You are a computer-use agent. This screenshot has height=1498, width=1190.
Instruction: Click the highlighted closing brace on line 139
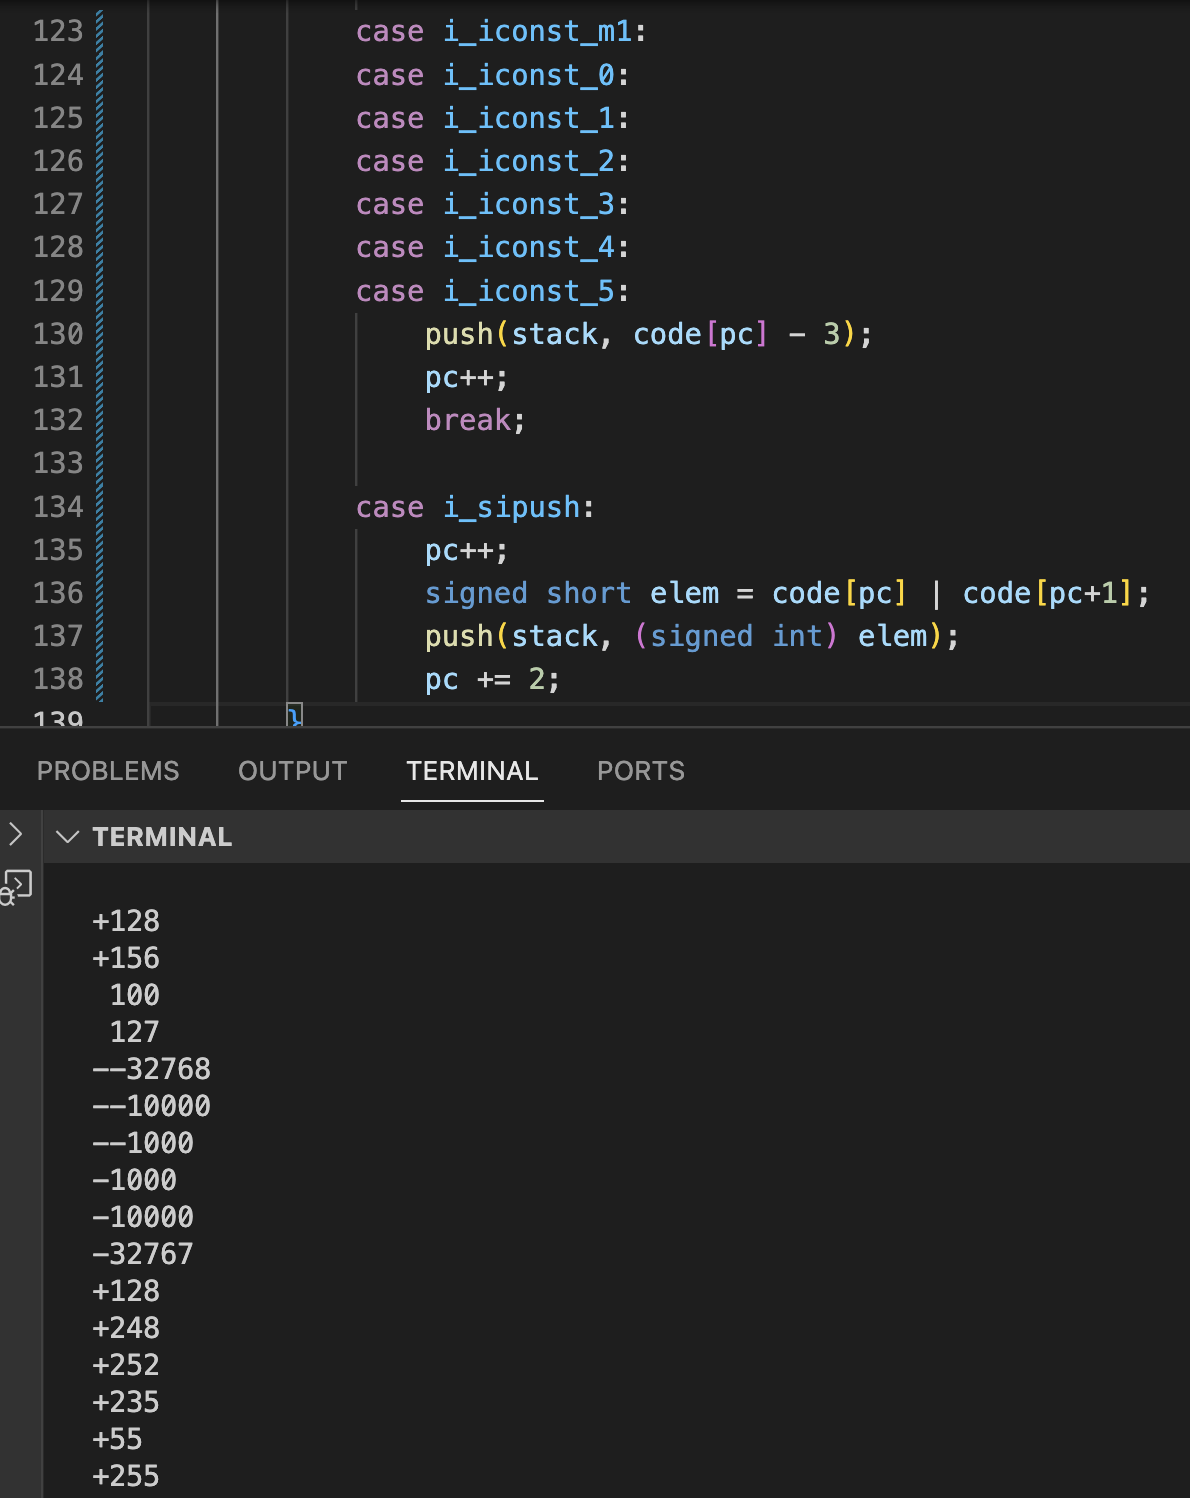[294, 715]
